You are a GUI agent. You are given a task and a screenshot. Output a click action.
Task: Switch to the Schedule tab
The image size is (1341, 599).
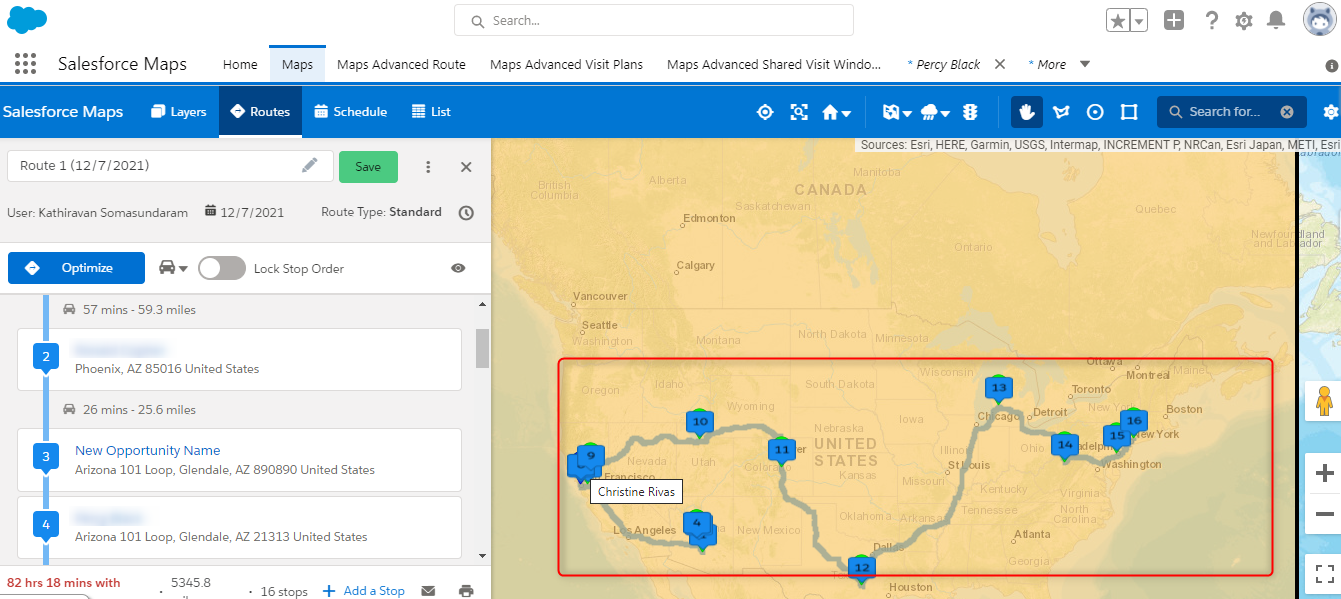[350, 111]
